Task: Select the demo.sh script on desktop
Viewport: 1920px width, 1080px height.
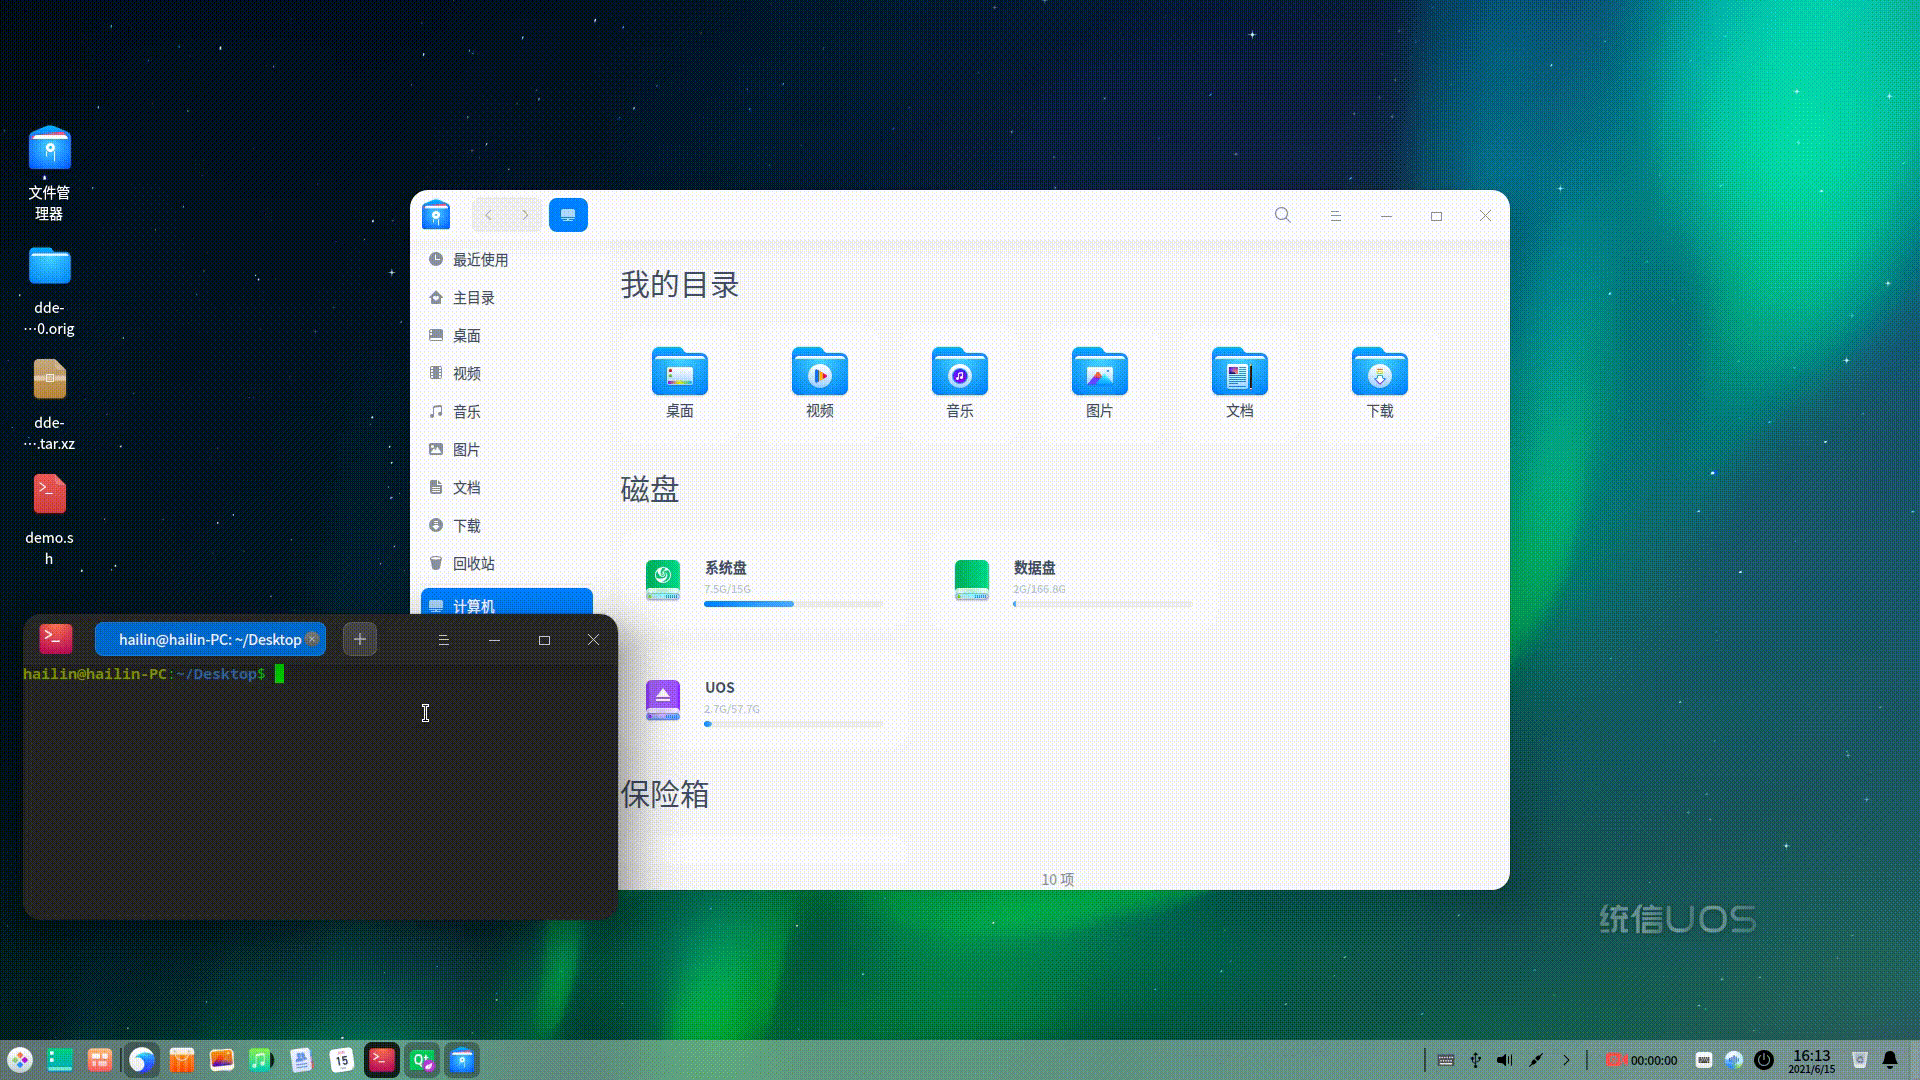Action: click(x=49, y=520)
